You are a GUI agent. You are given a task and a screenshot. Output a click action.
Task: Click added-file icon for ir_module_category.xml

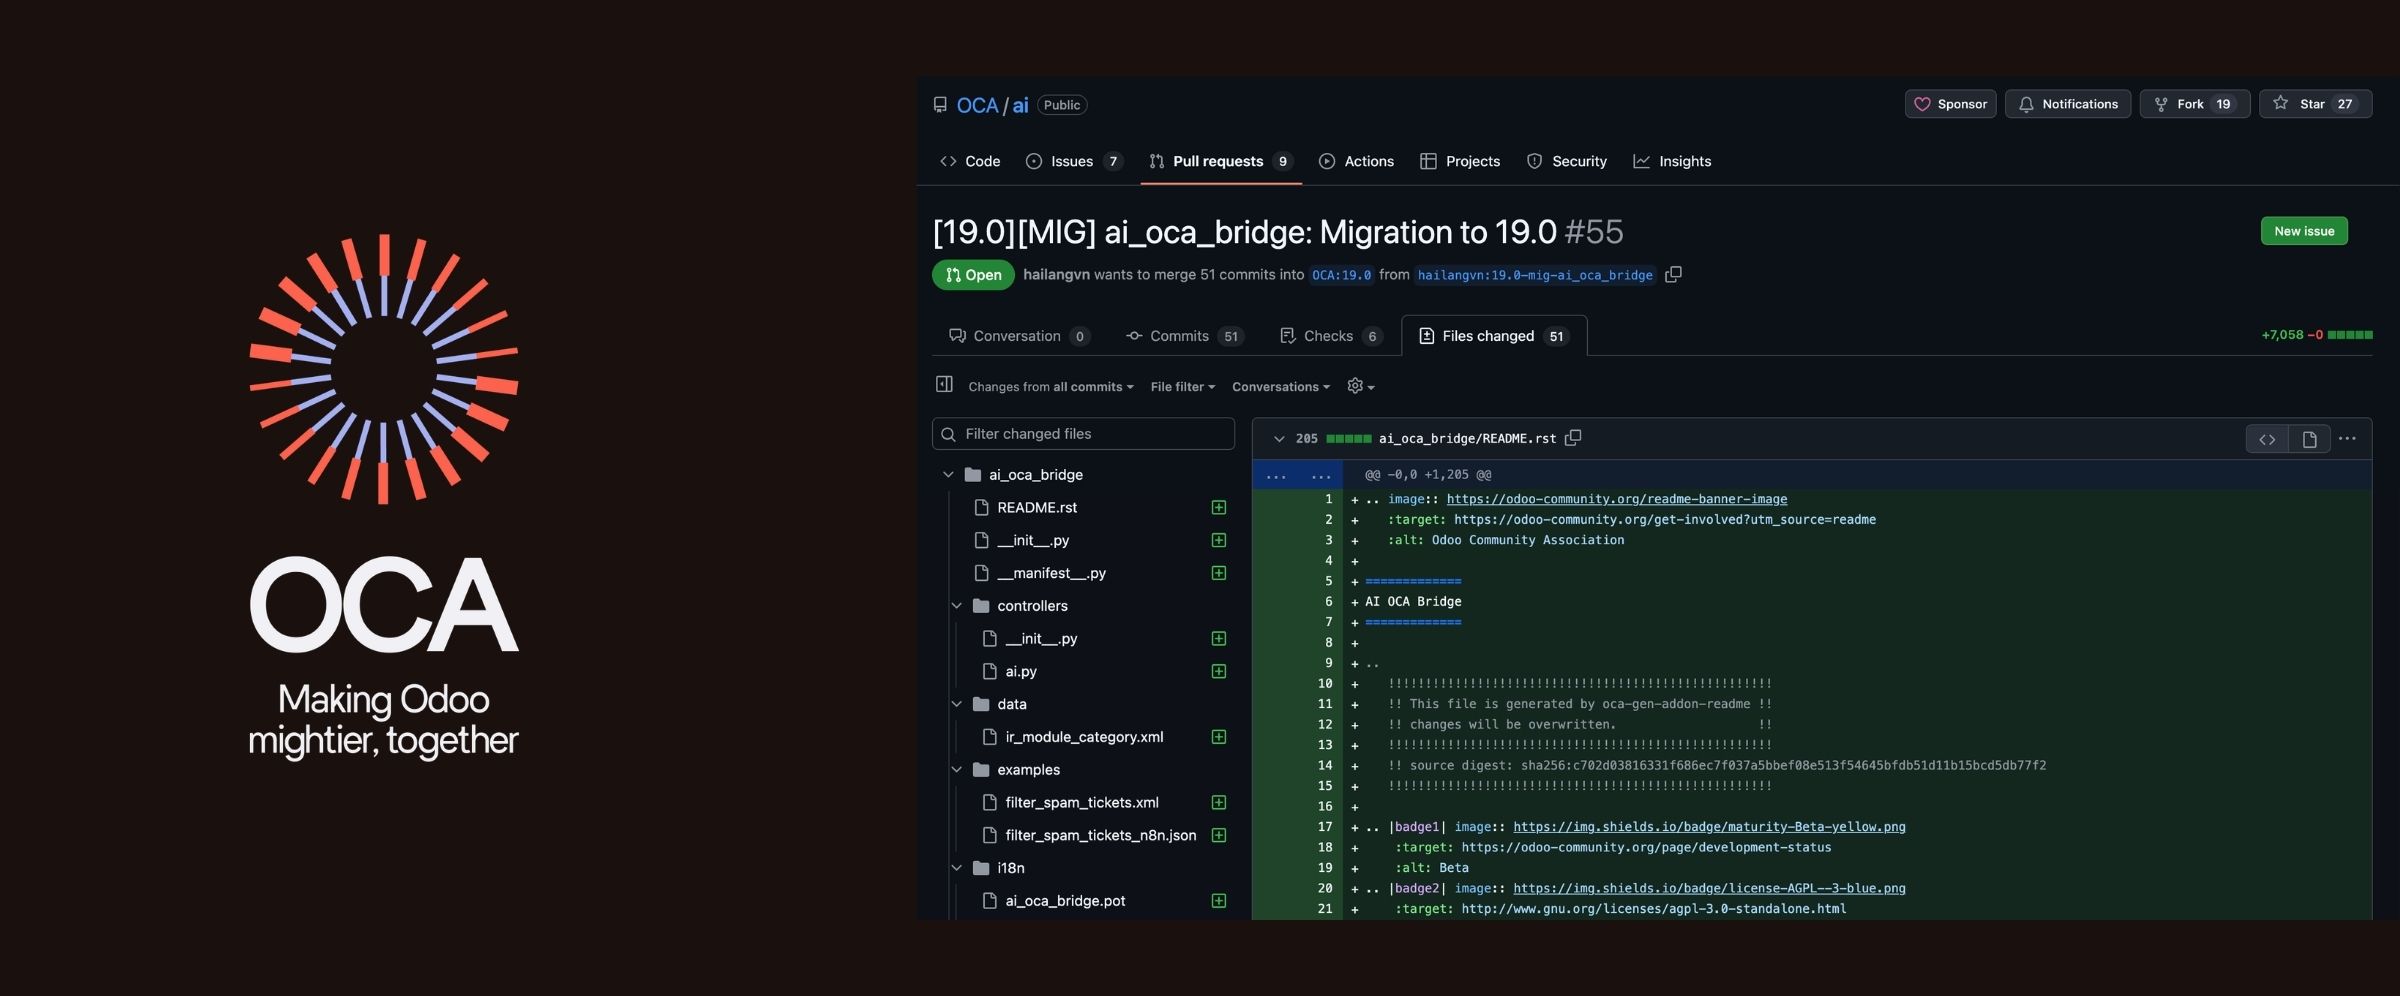pyautogui.click(x=1219, y=737)
